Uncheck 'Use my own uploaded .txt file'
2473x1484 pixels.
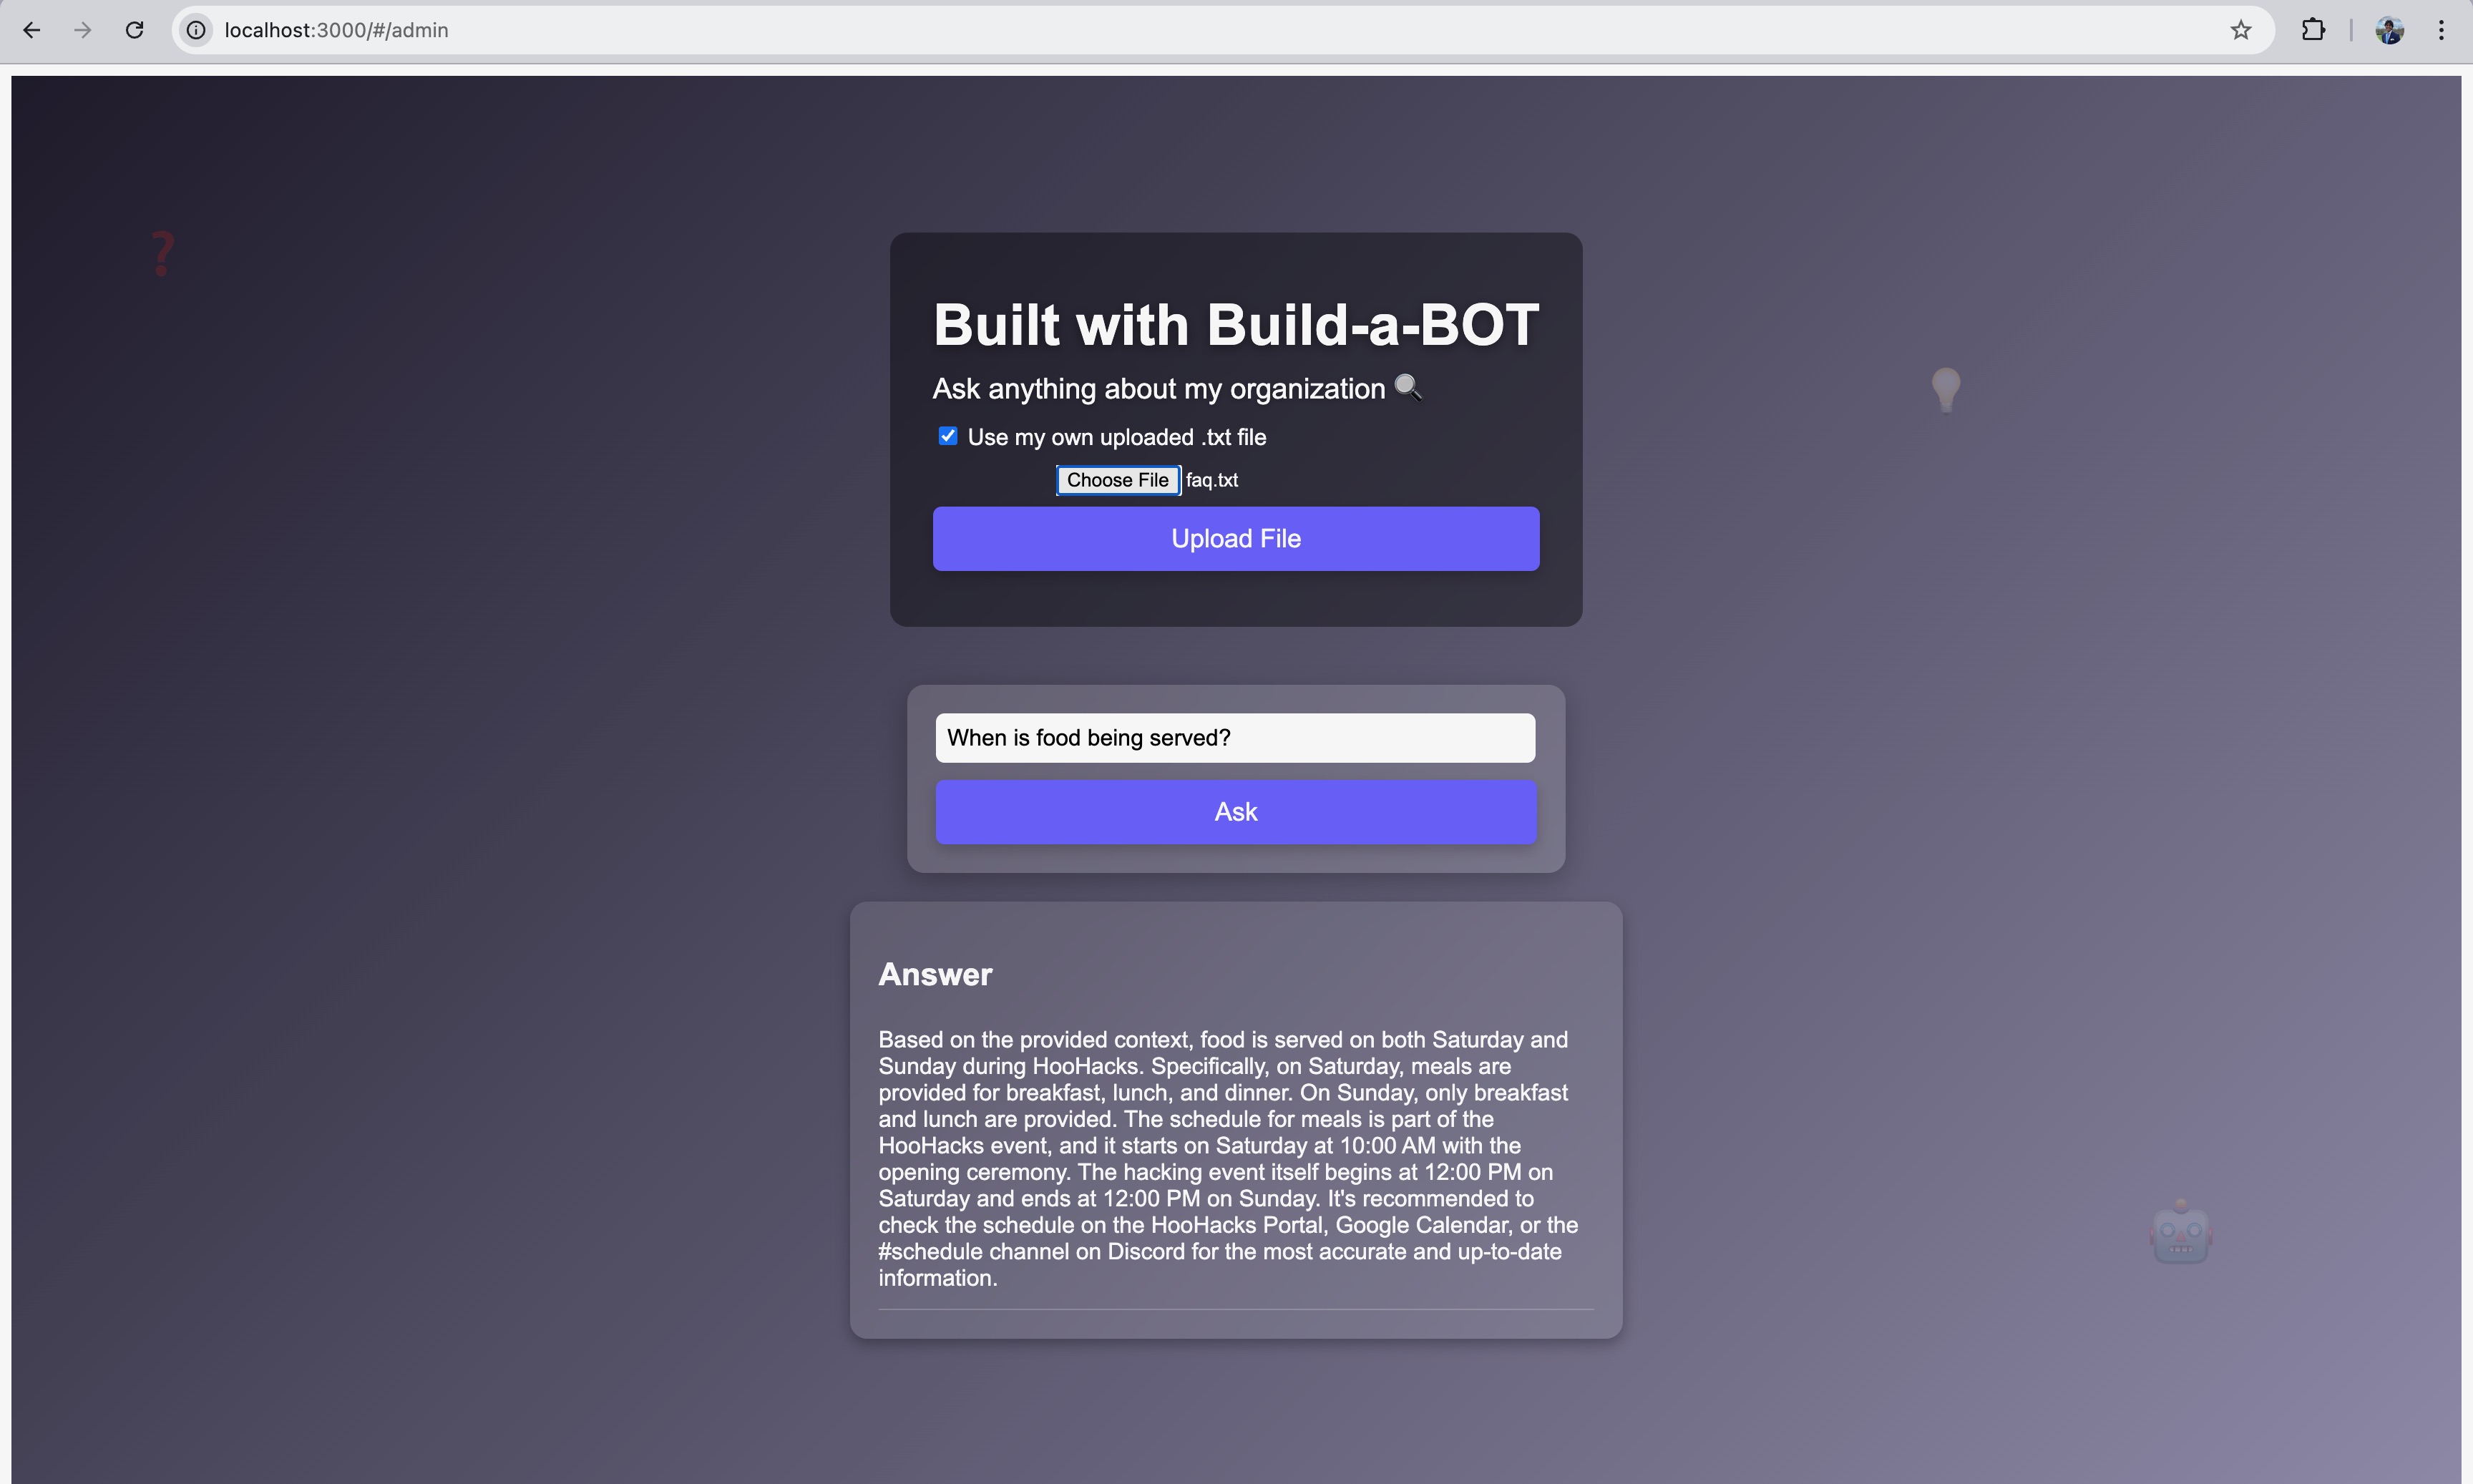[947, 436]
